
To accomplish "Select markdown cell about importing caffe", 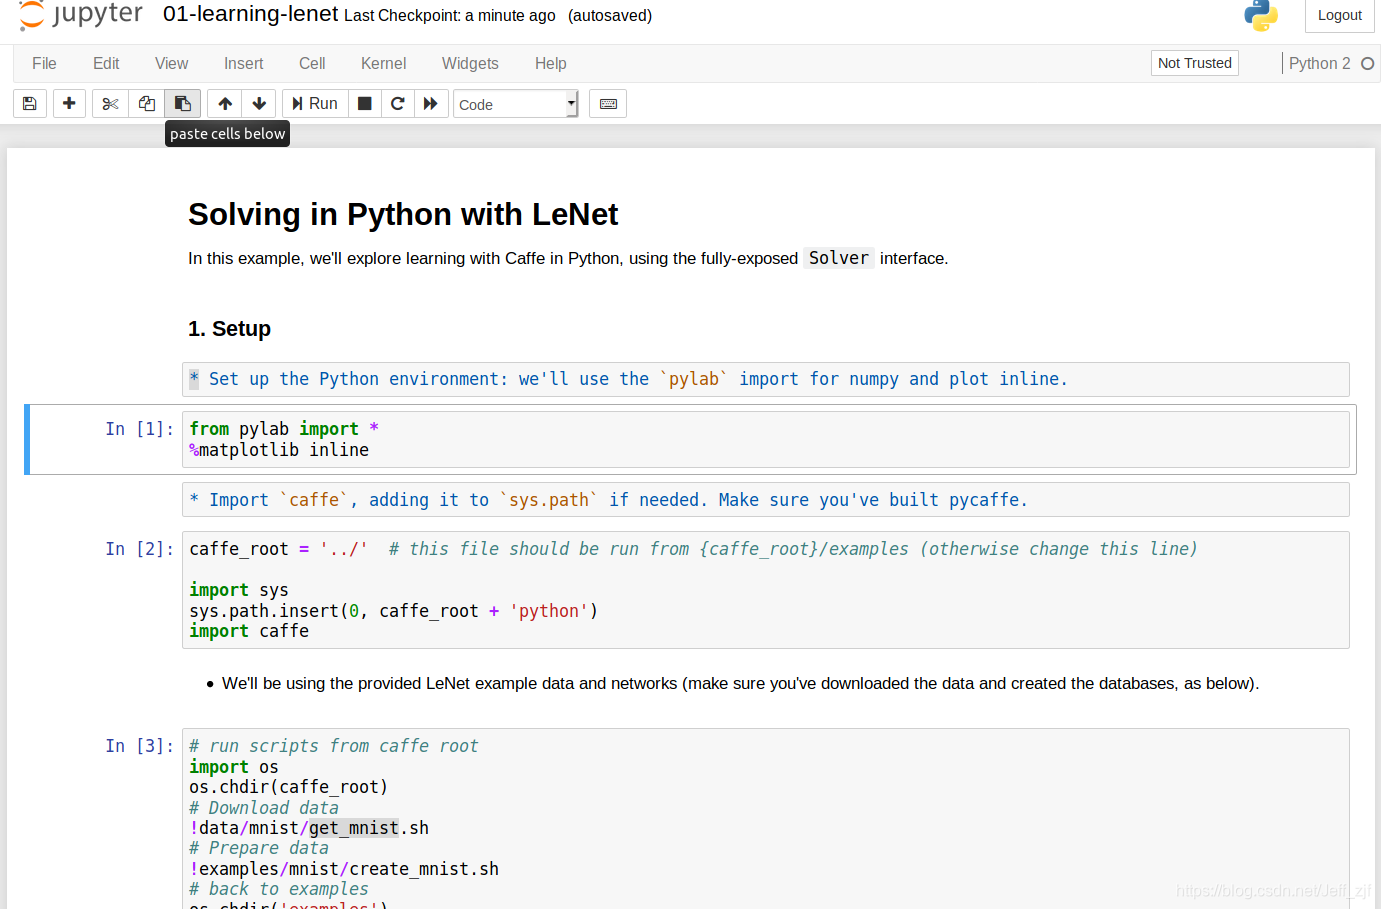I will [766, 500].
